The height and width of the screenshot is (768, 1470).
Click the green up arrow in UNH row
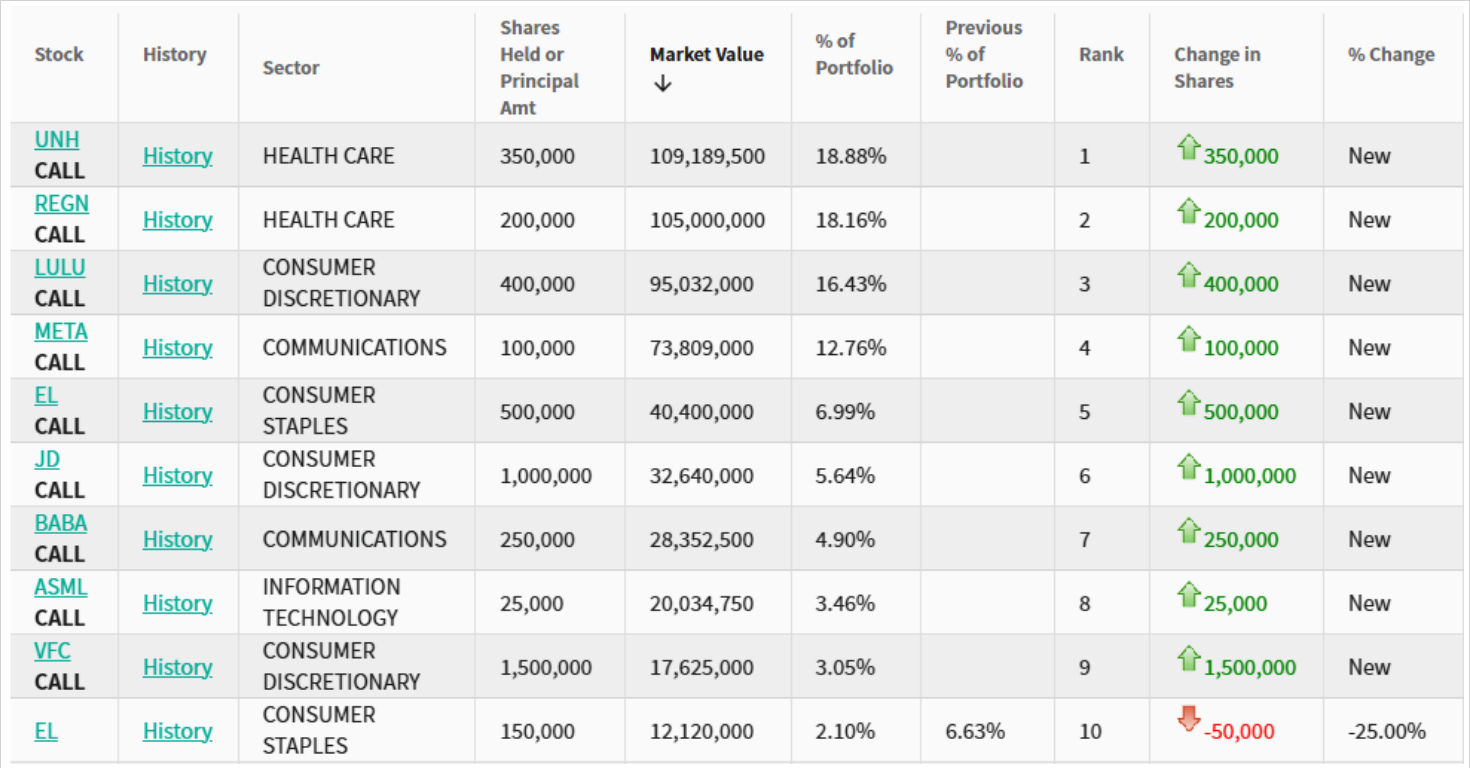click(1188, 149)
